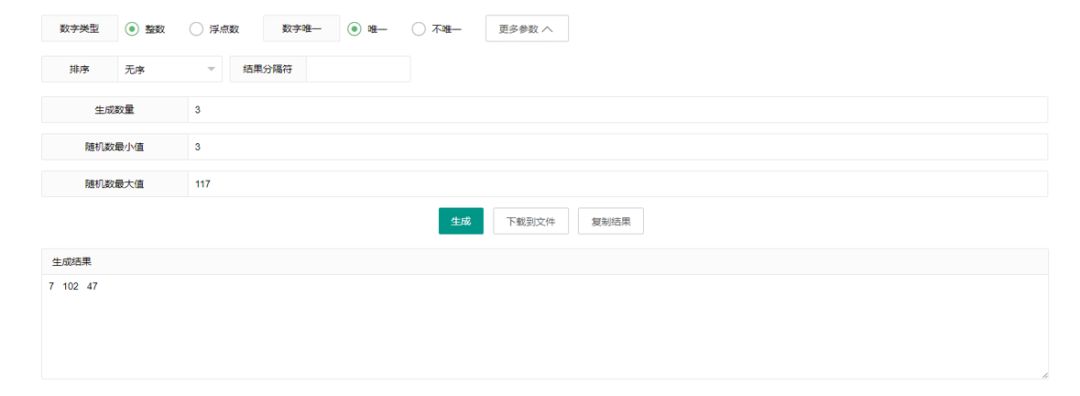Click the 结果分隔符 input field
The image size is (1080, 396).
(358, 69)
